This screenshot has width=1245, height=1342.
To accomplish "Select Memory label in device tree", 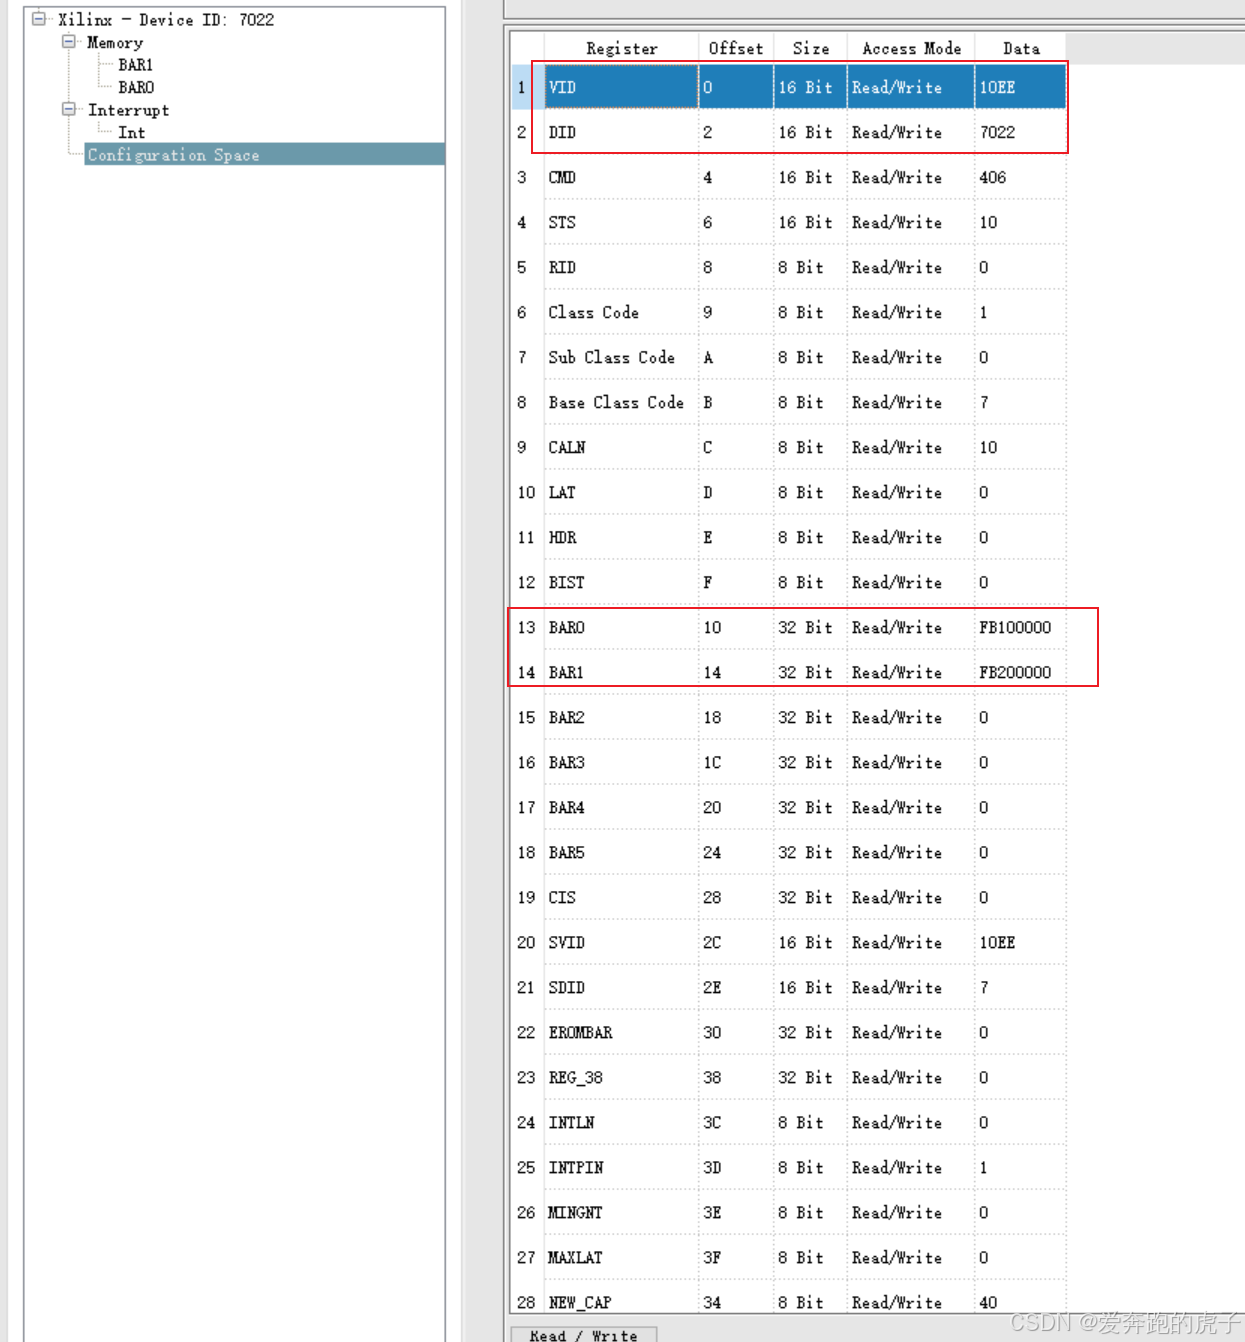I will point(115,42).
